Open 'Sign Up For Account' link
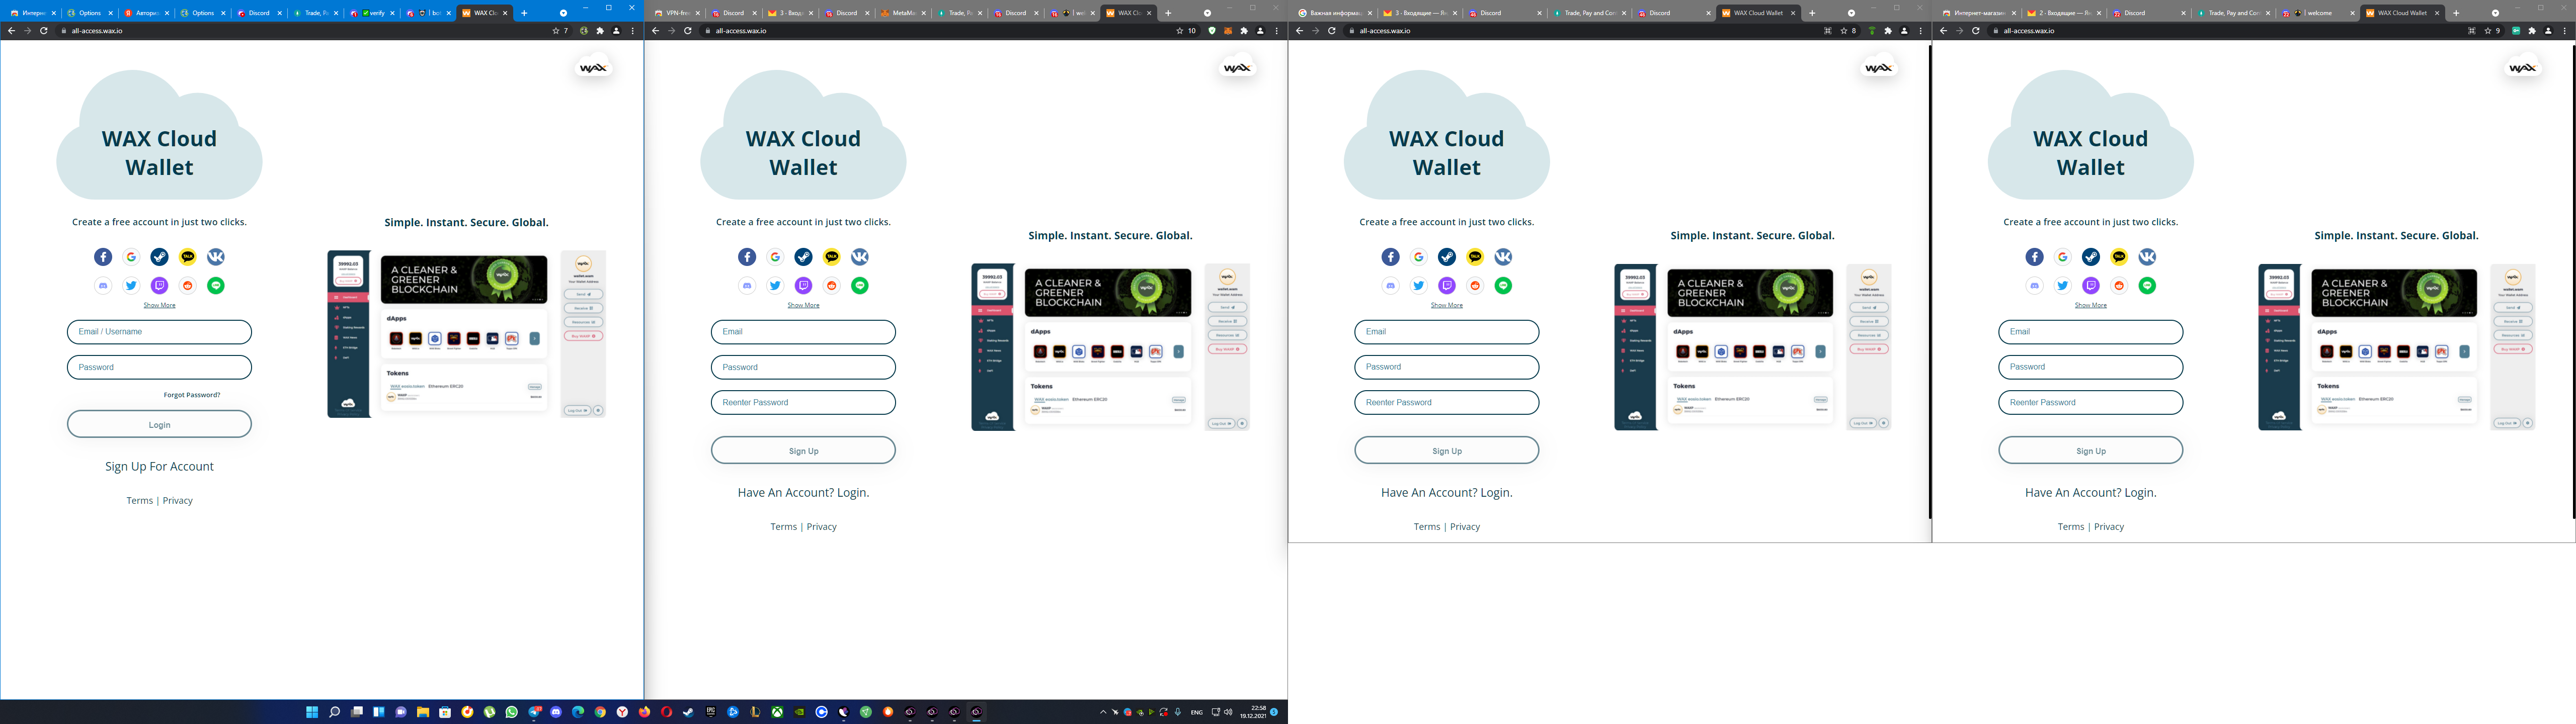 tap(159, 466)
